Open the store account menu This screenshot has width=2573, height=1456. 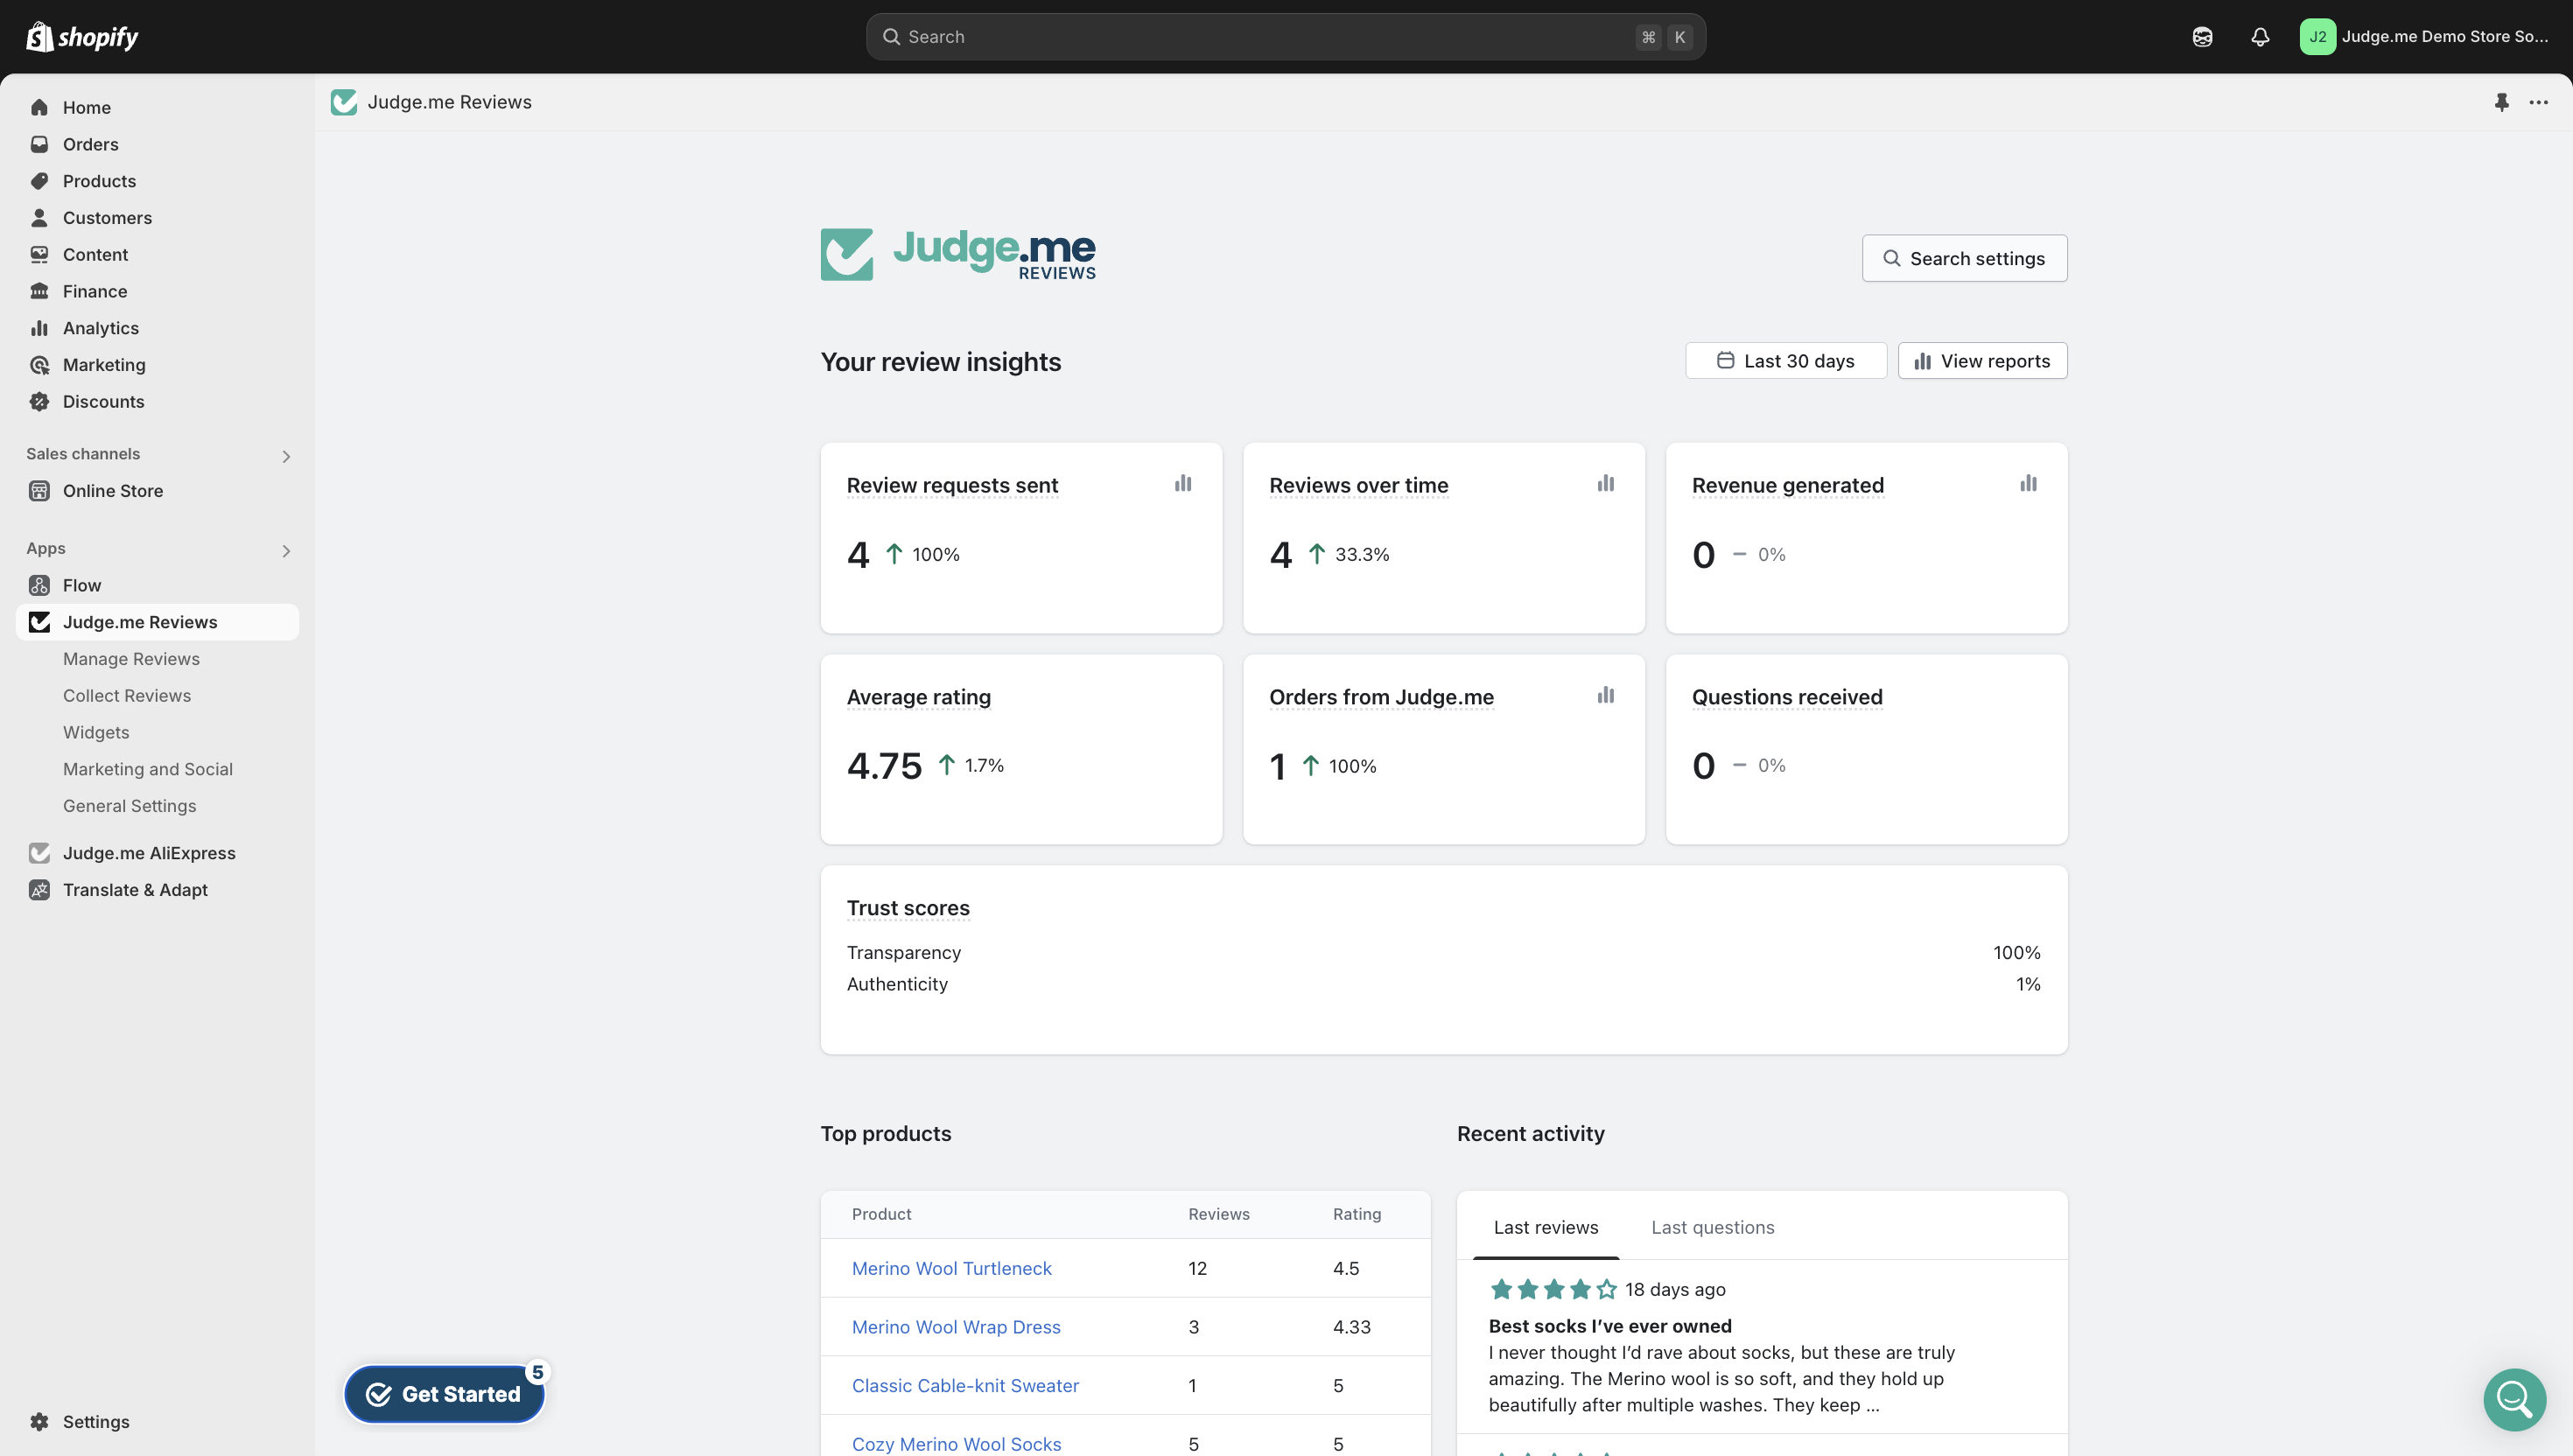click(x=2424, y=37)
